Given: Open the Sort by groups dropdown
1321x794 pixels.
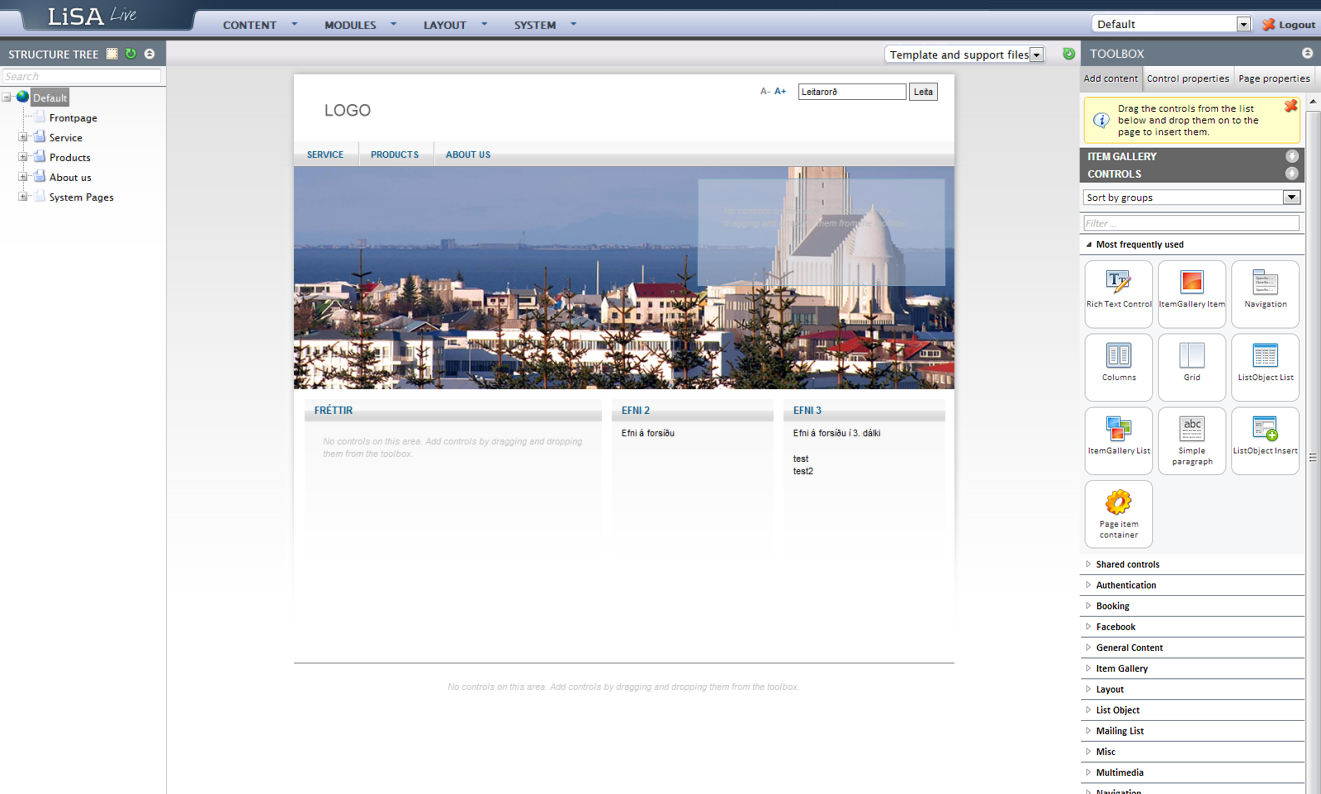Looking at the screenshot, I should 1291,198.
